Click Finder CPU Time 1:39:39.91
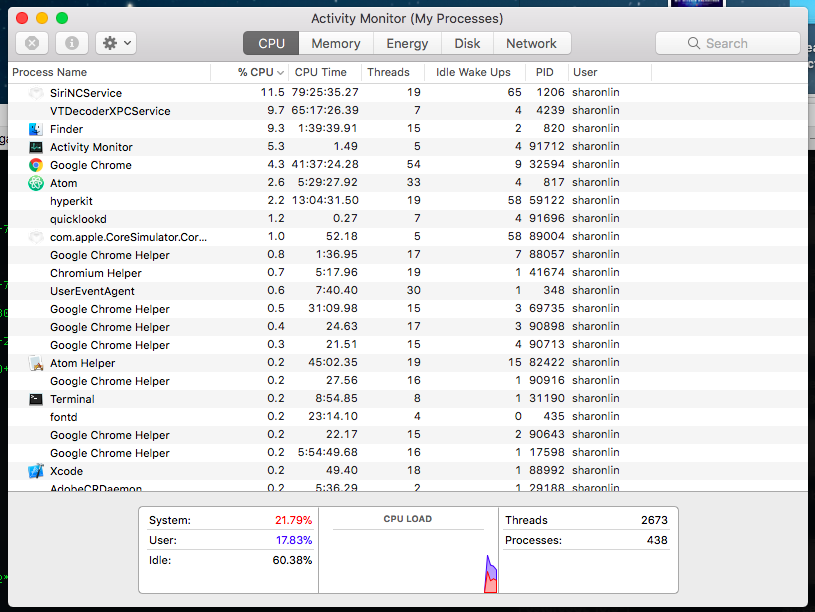Screen dimensions: 815x612 click(x=327, y=128)
